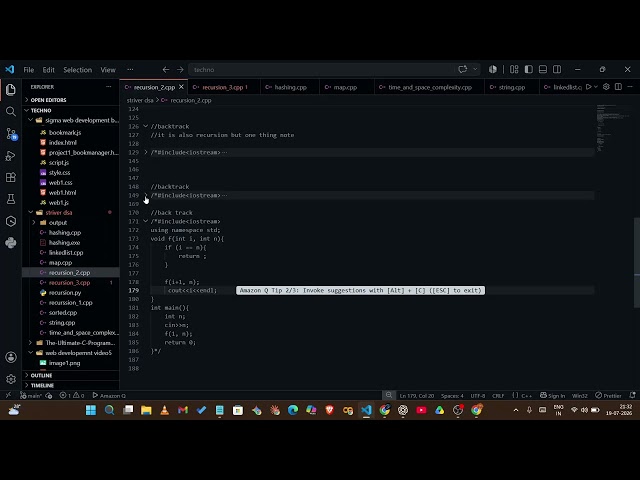Expand the OPEN EDITORS section

pyautogui.click(x=71, y=100)
